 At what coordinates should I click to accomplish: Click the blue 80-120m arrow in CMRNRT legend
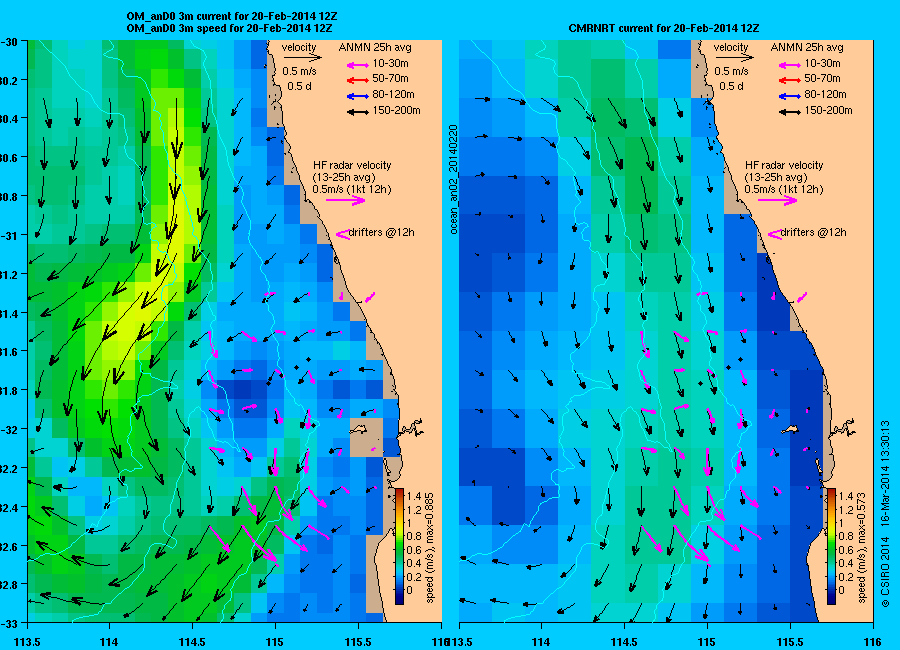789,96
